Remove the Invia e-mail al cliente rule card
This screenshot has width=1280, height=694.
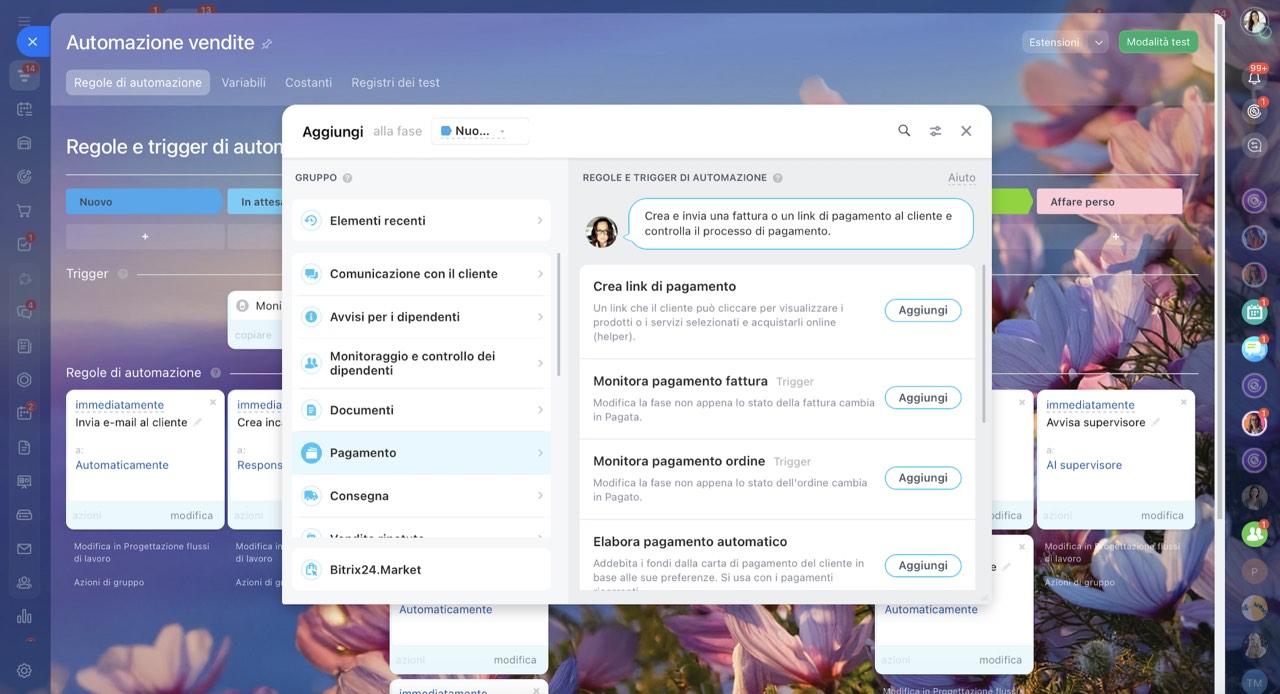(213, 402)
